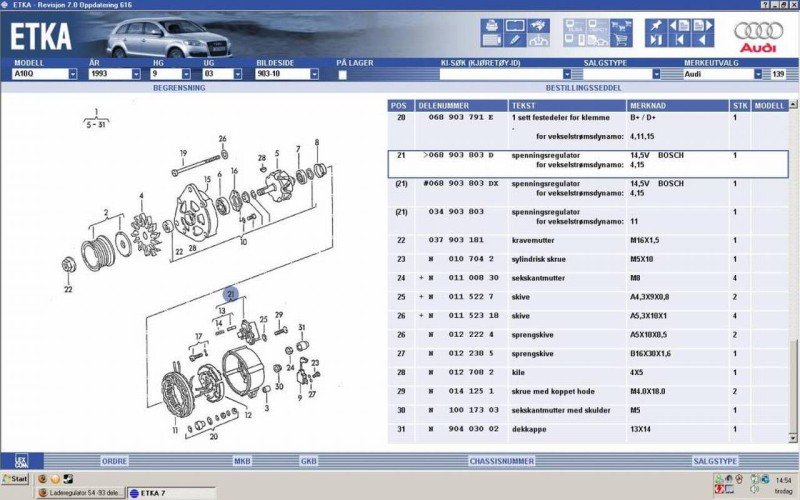
Task: Select the BEGRENSNING tab
Action: tap(179, 88)
